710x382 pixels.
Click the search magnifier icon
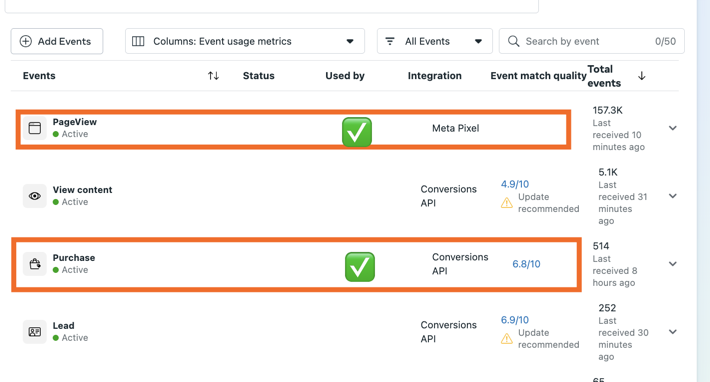pyautogui.click(x=513, y=41)
